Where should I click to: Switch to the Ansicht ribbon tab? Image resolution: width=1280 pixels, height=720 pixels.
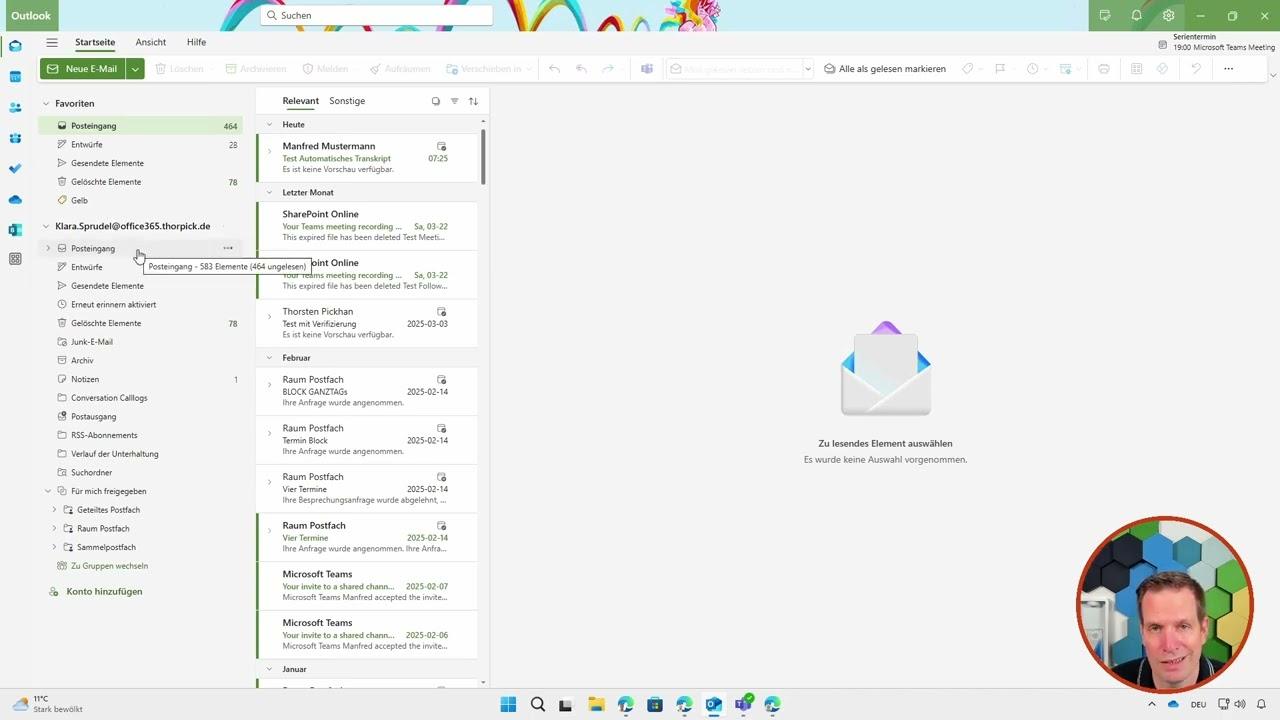pyautogui.click(x=151, y=43)
